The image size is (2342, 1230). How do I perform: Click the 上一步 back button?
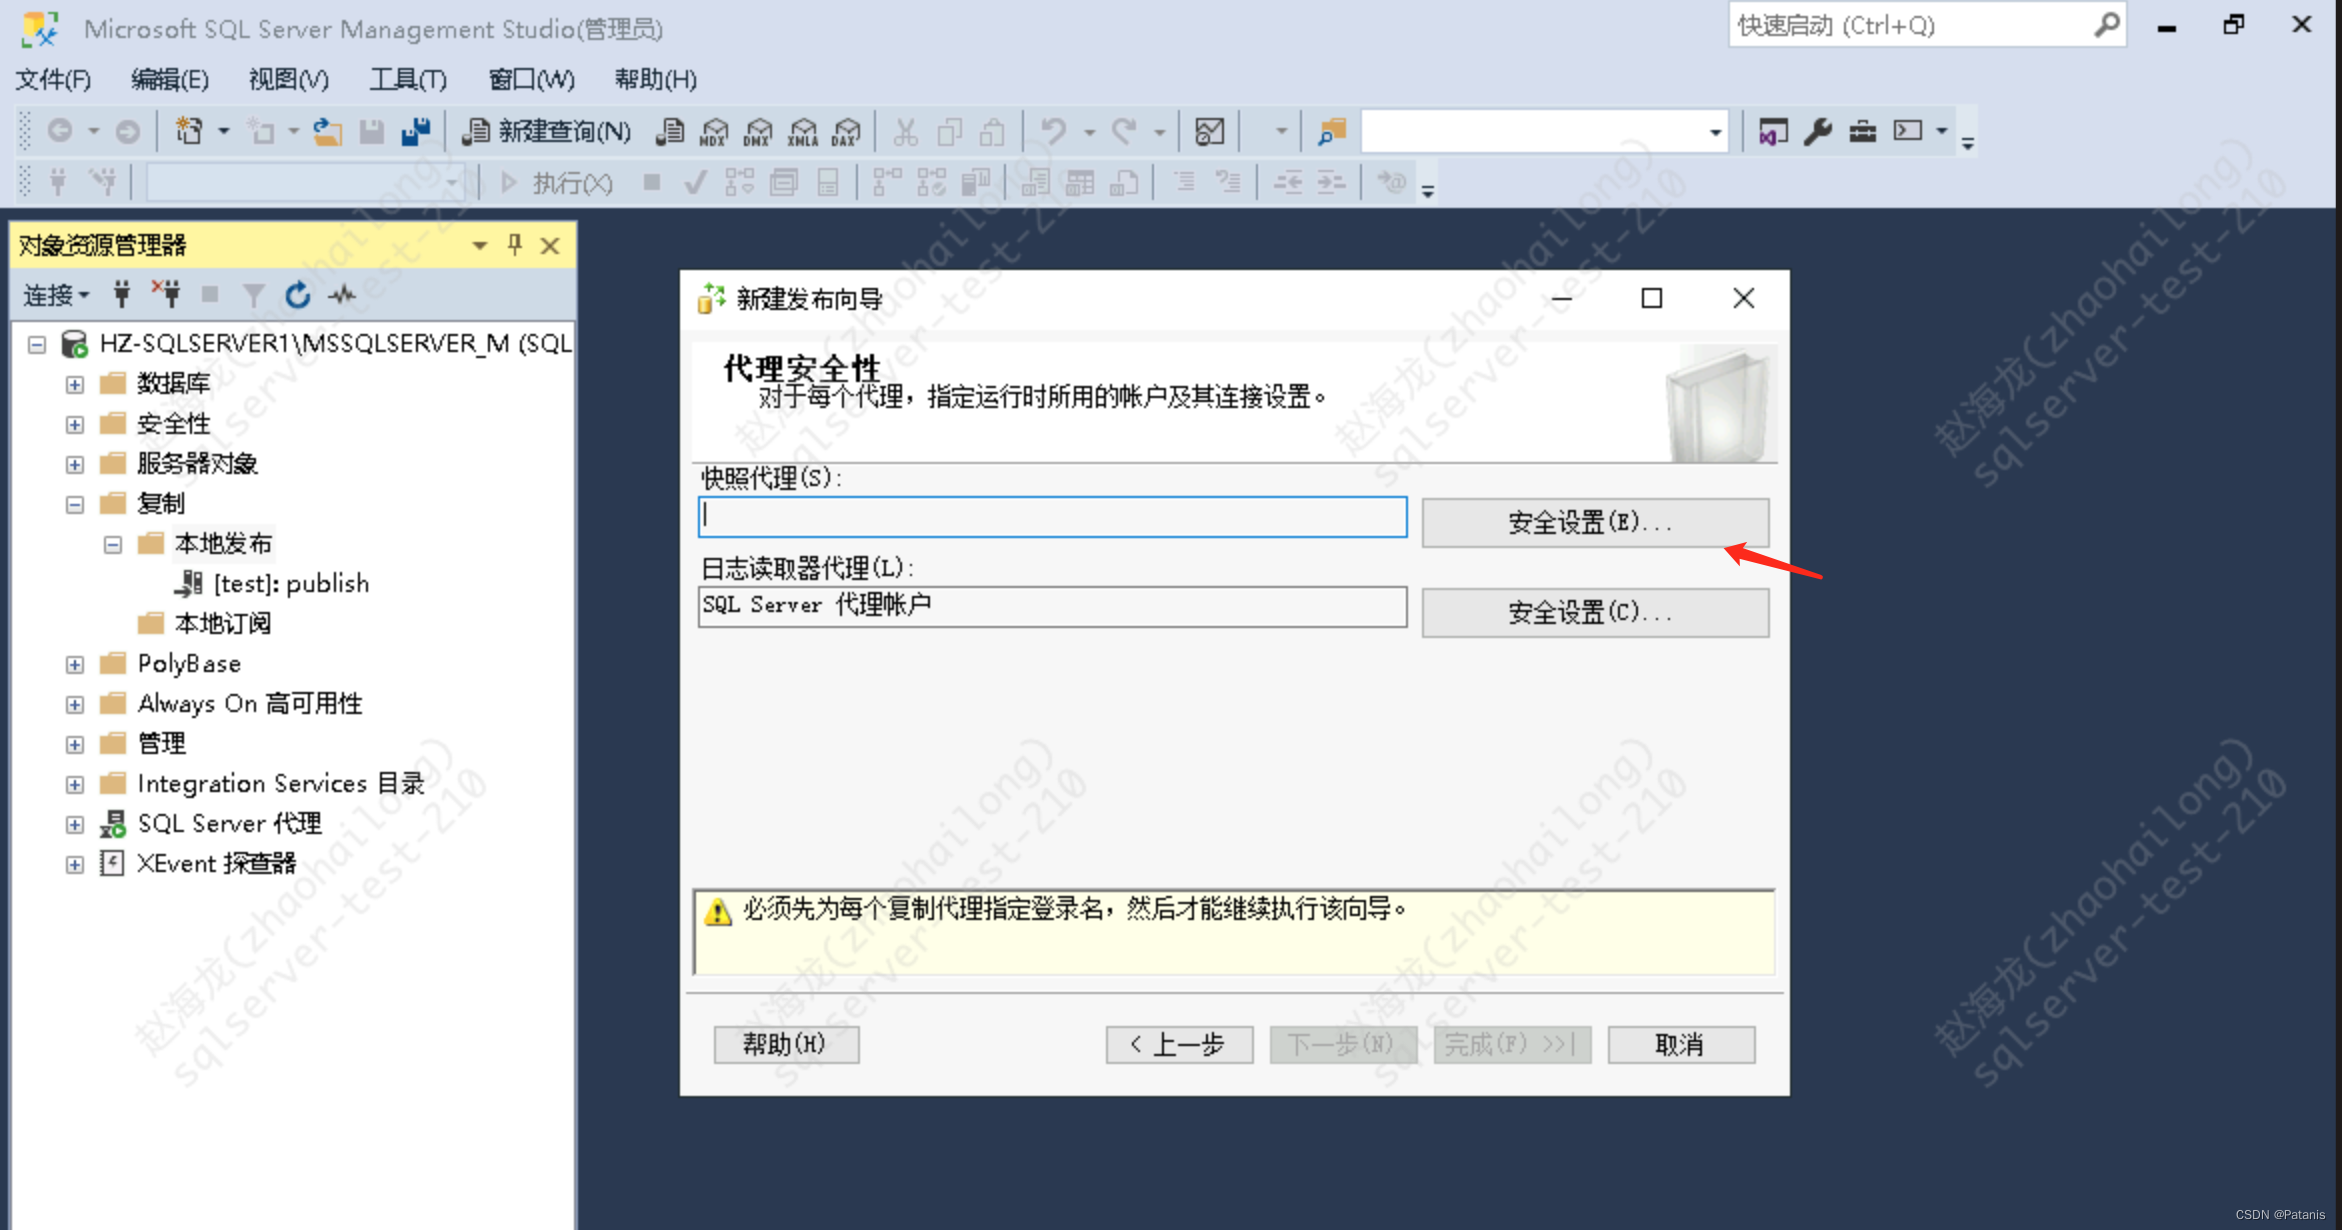pos(1179,1044)
